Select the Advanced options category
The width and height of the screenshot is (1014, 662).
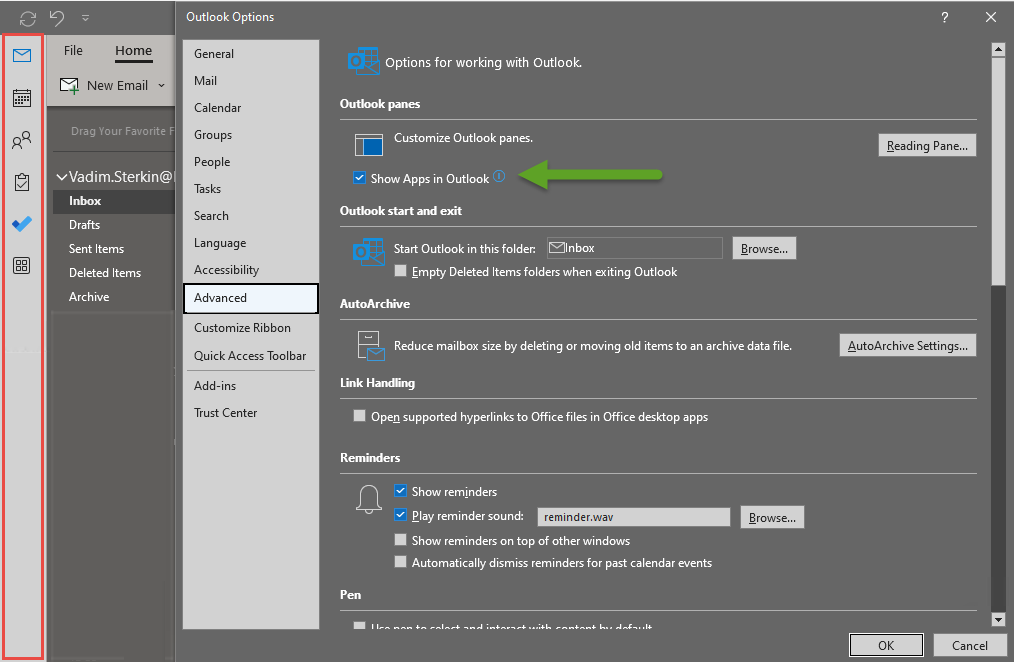251,298
